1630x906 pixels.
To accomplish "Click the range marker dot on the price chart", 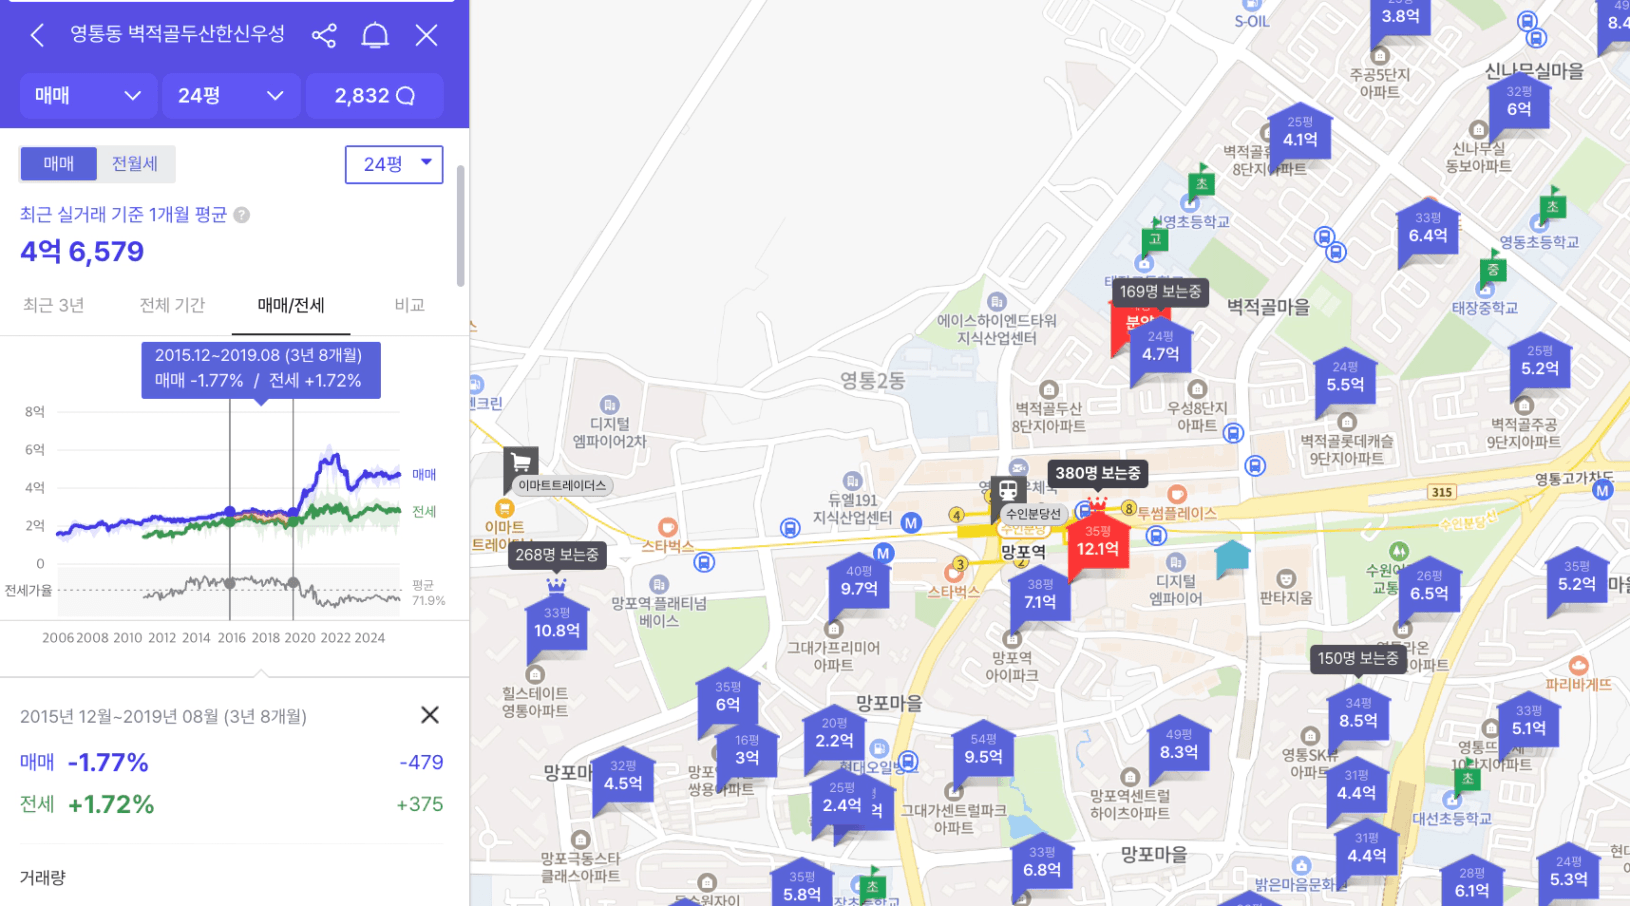I will 230,511.
